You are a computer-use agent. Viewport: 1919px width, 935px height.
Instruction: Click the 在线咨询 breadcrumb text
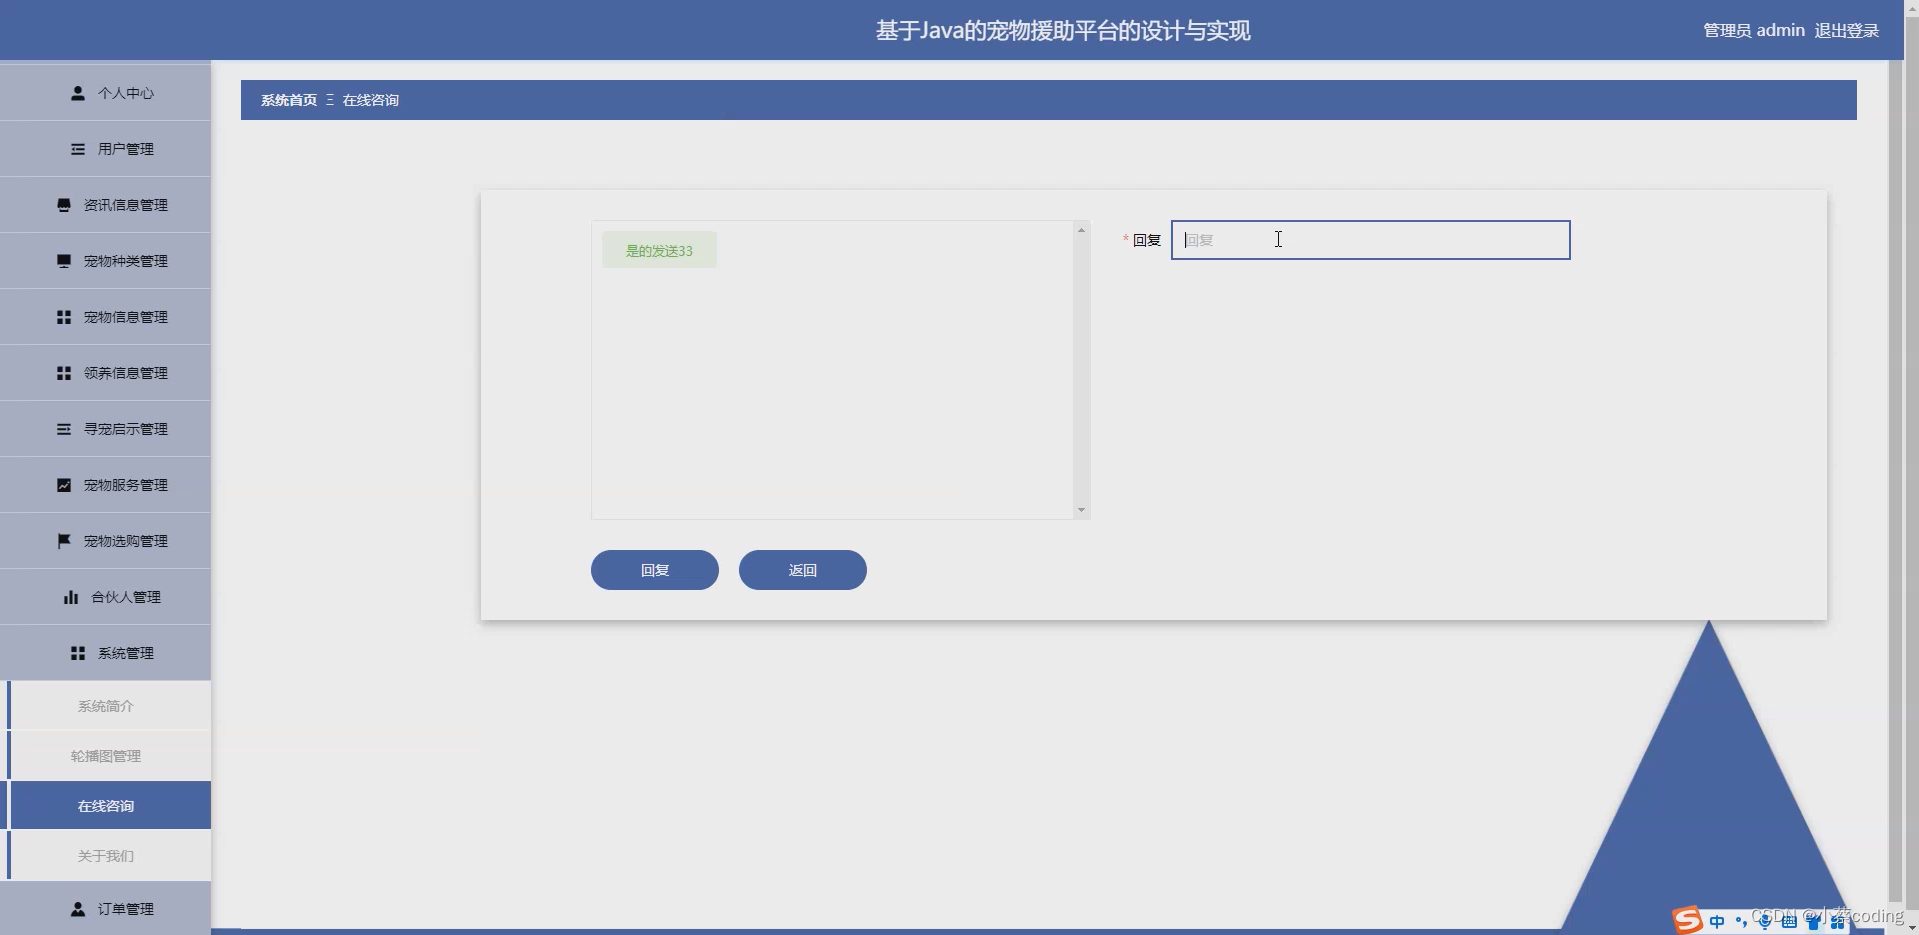[371, 100]
